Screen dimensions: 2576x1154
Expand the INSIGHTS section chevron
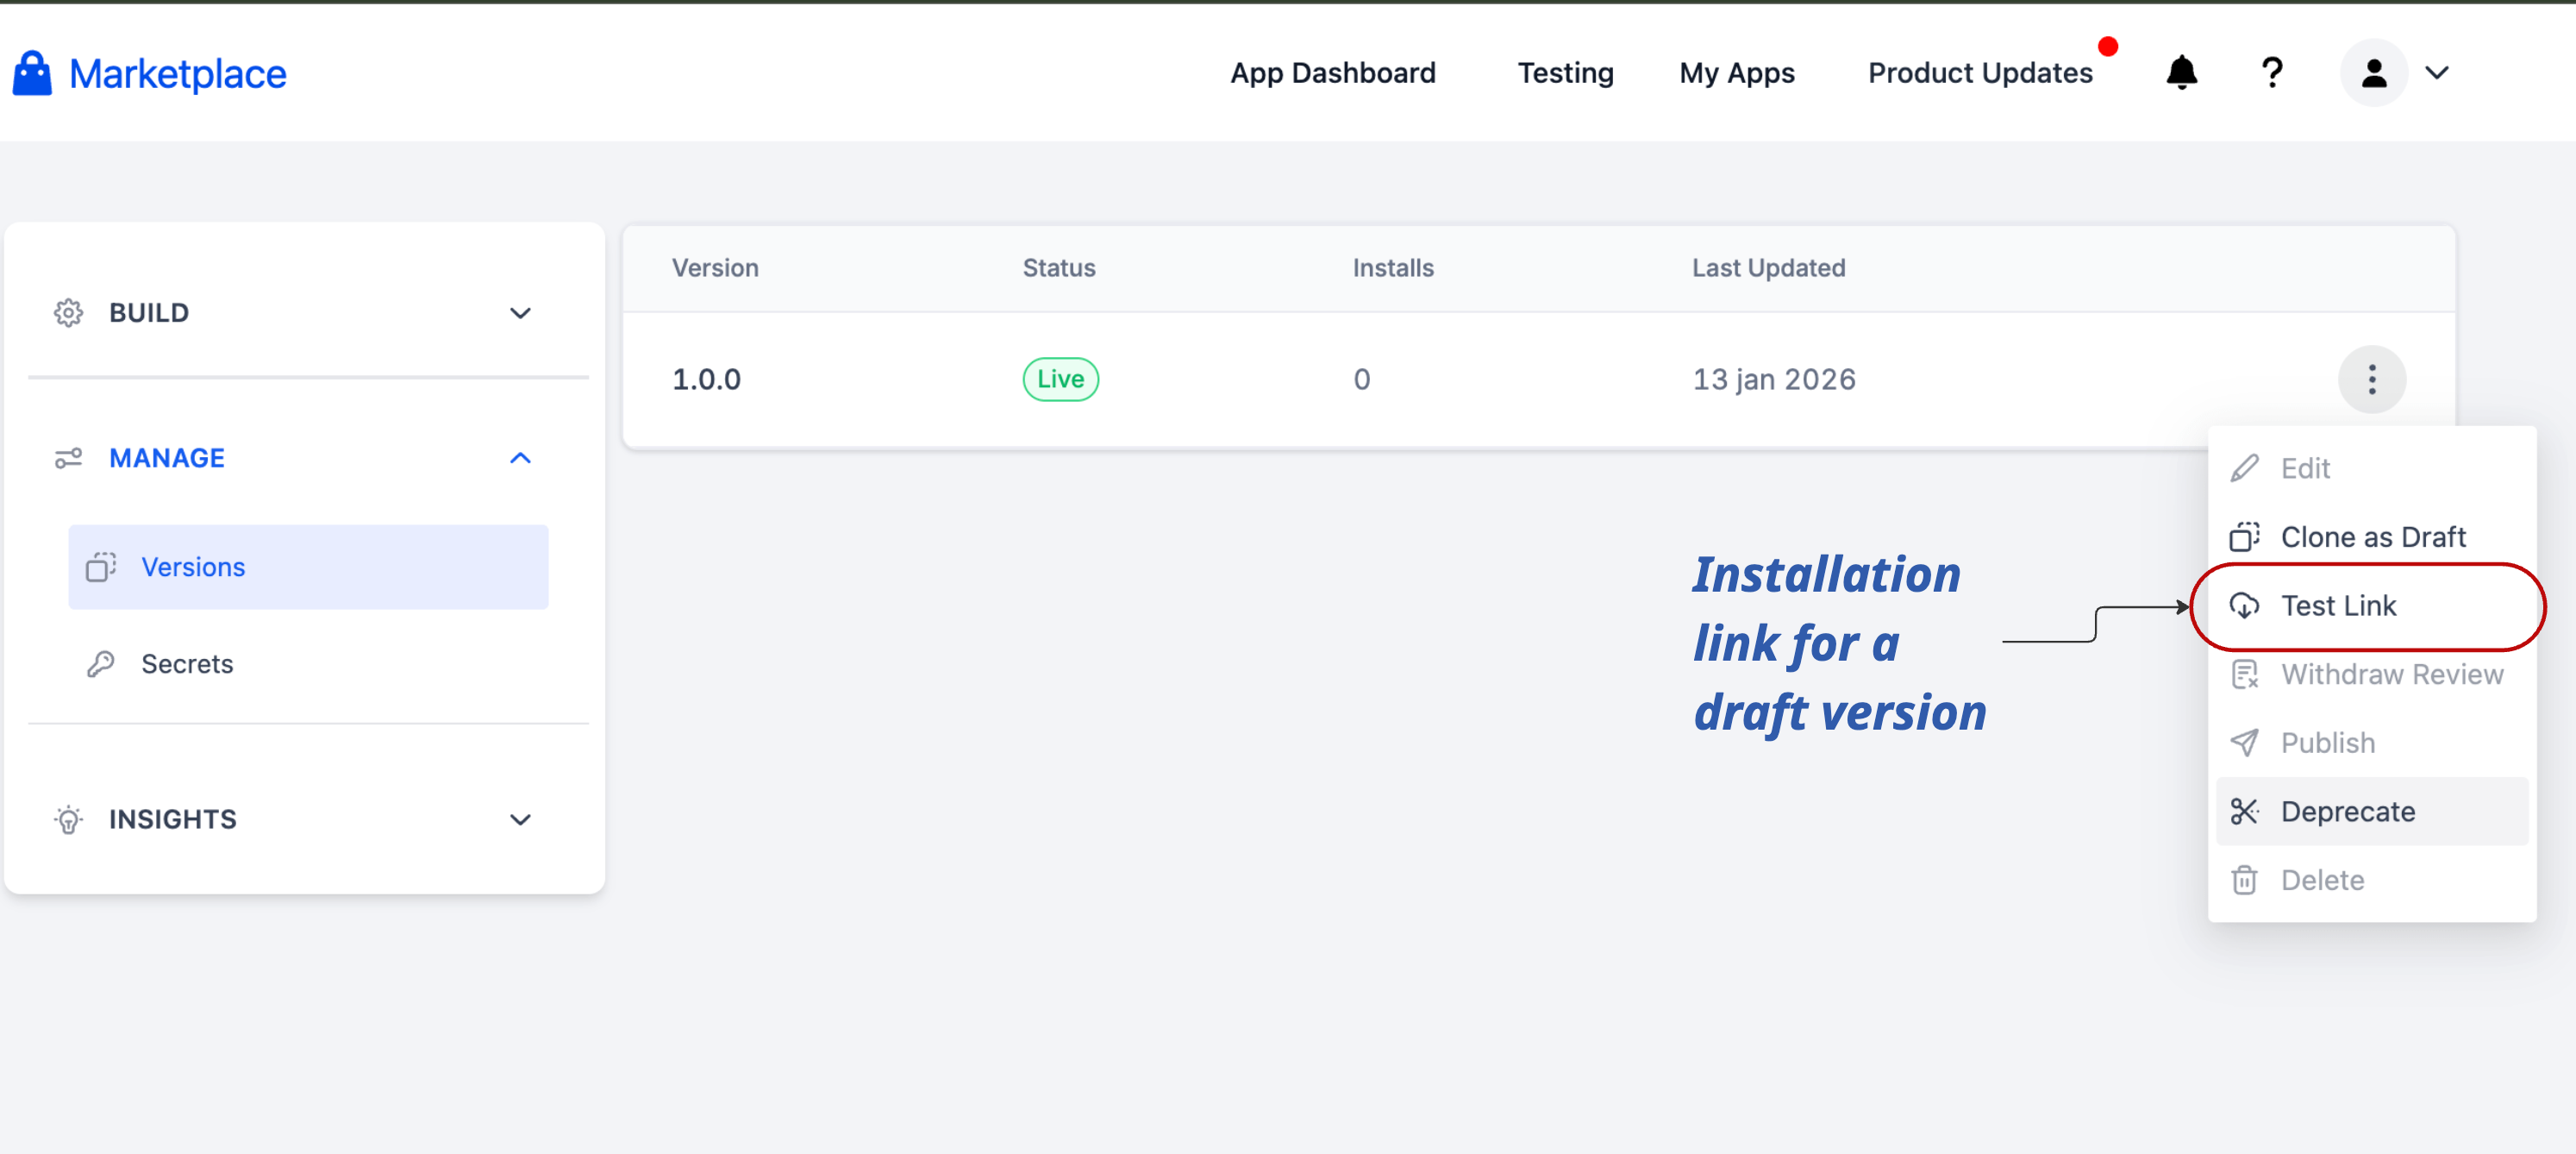(520, 819)
